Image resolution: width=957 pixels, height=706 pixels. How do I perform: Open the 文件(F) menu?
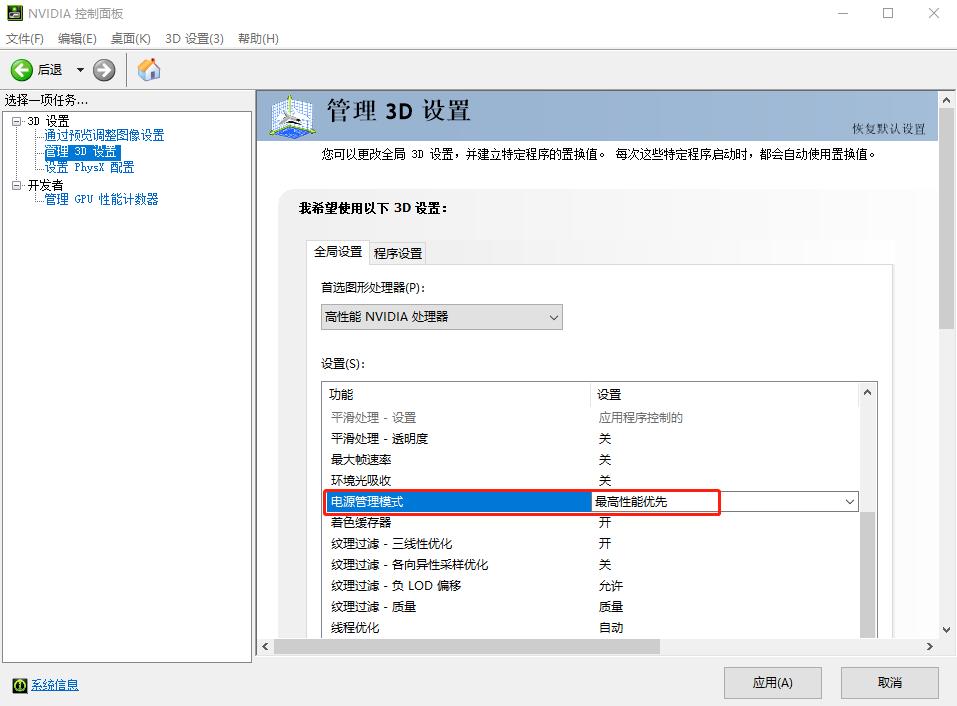pos(26,38)
